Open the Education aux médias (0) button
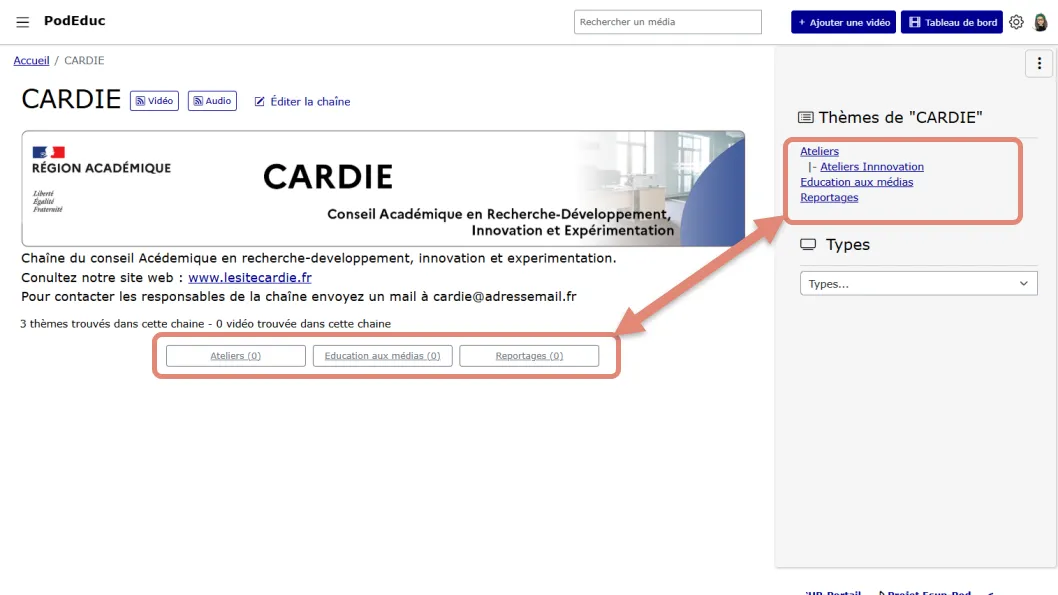Image resolution: width=1058 pixels, height=595 pixels. pos(383,356)
